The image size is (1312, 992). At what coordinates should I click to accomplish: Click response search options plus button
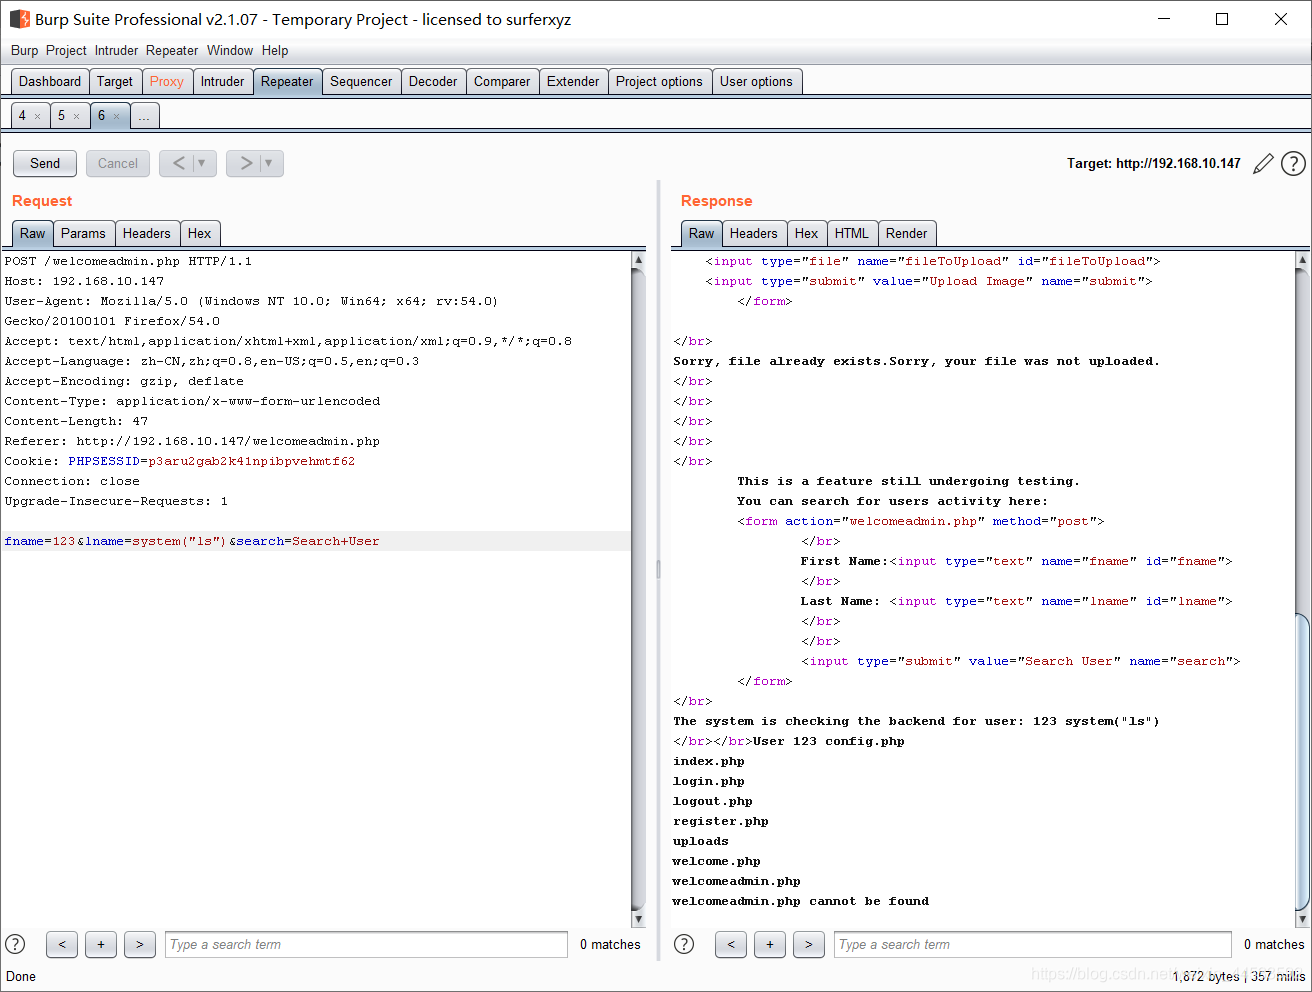click(770, 944)
